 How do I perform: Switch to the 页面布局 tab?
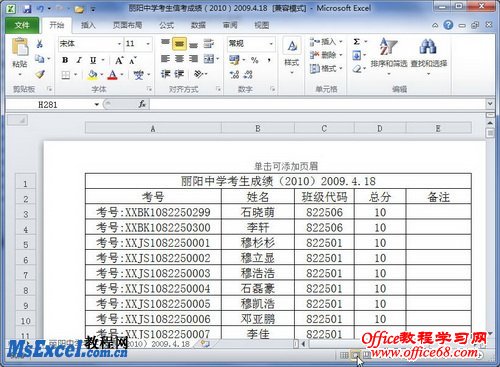[127, 25]
